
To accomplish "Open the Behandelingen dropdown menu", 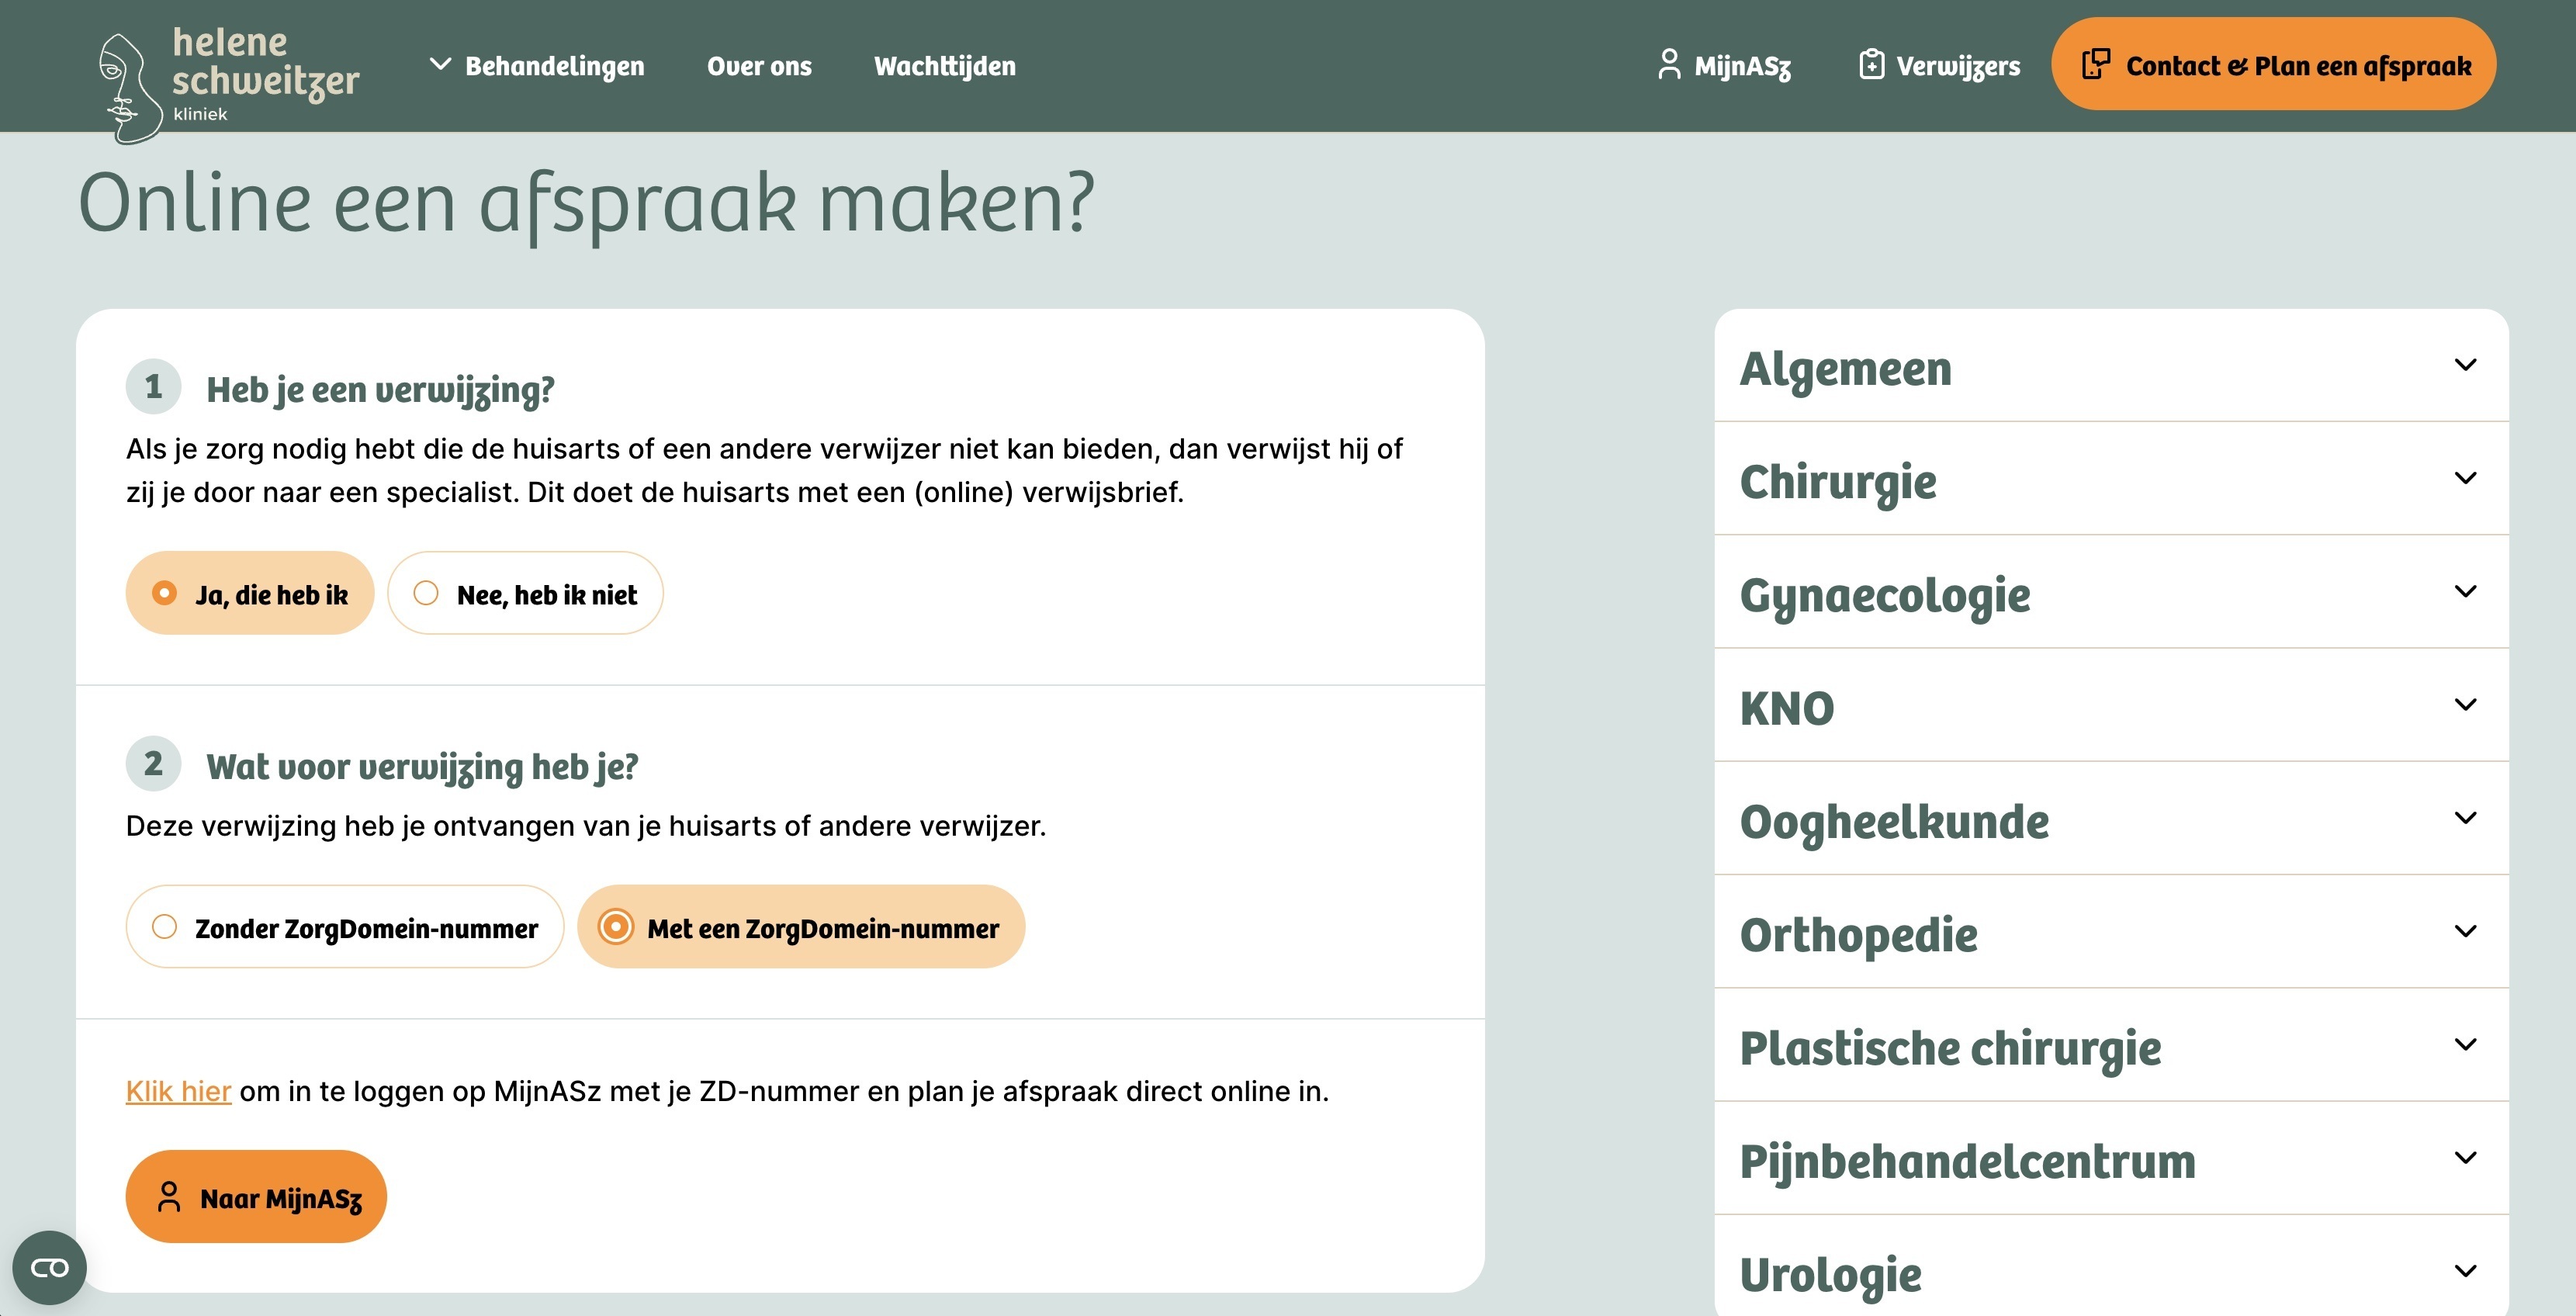I will (x=537, y=66).
